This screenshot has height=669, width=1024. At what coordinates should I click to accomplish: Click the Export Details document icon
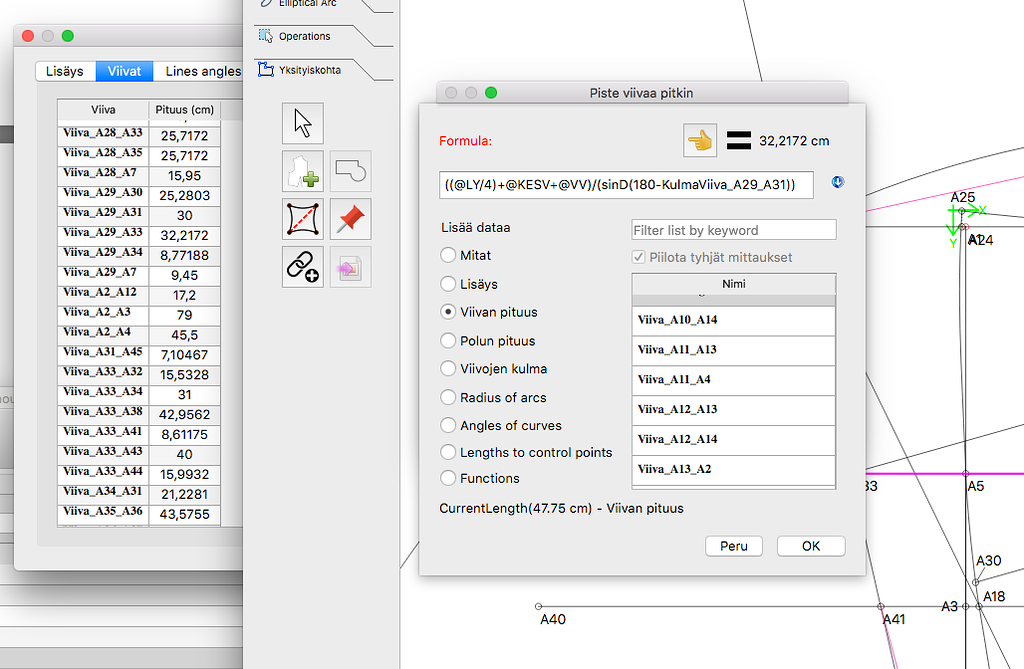pos(350,266)
